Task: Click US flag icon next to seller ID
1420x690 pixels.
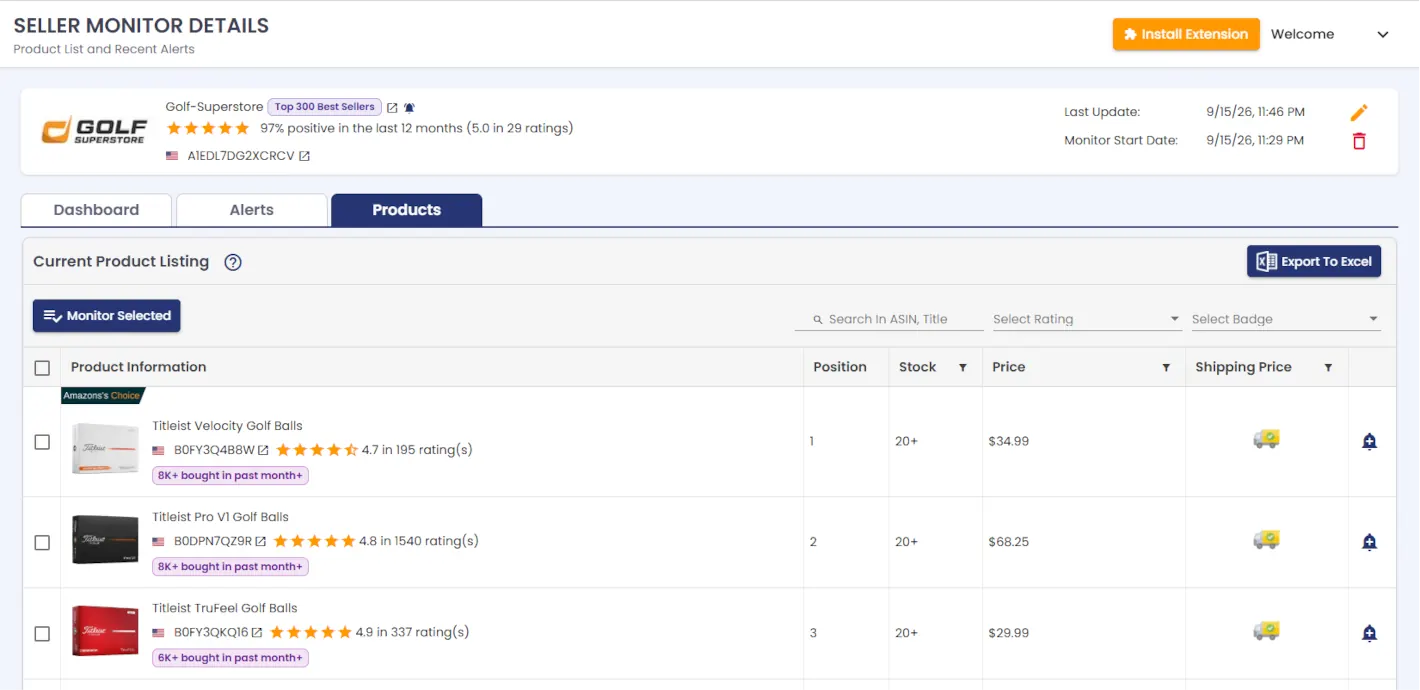Action: (x=172, y=156)
